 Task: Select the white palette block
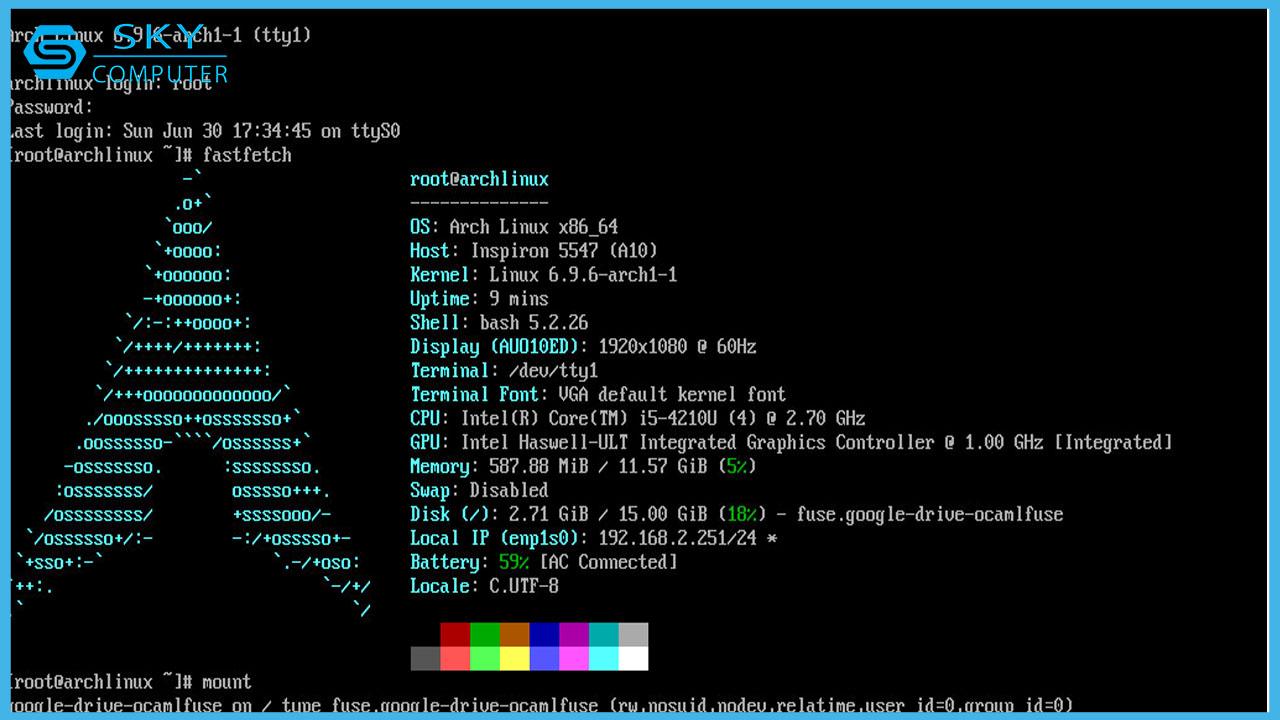pos(633,659)
